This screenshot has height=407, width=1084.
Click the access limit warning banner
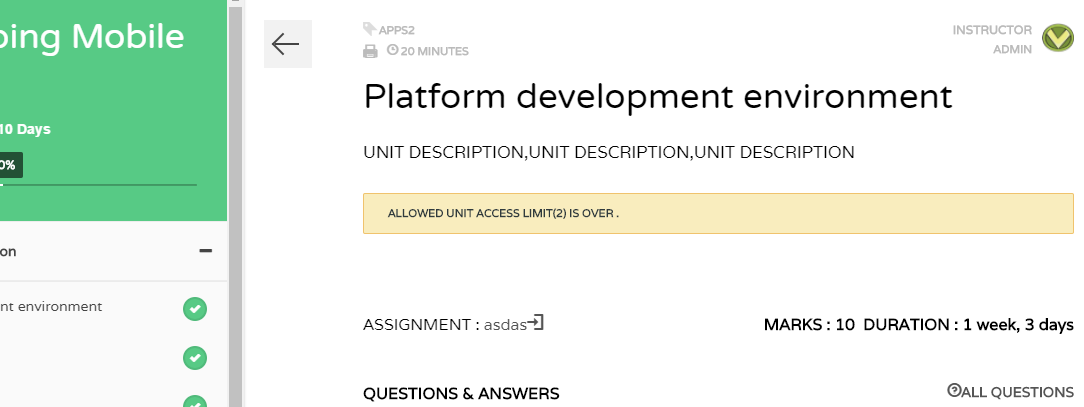pyautogui.click(x=718, y=214)
